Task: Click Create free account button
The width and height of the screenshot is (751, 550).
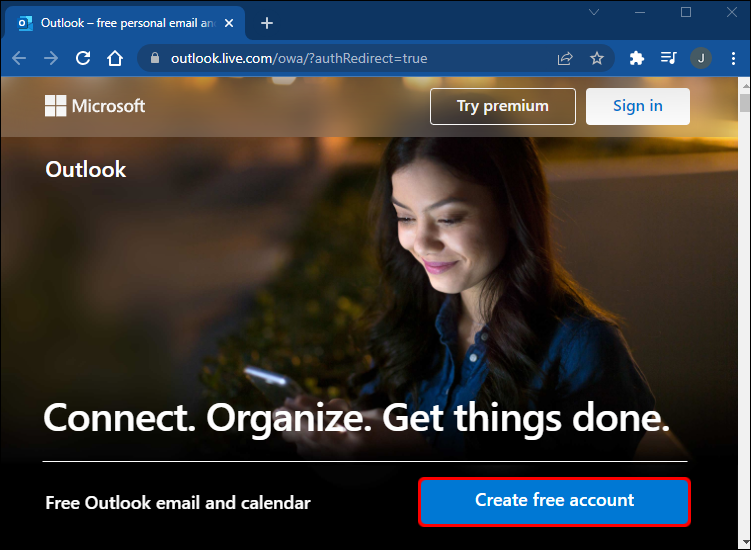Action: (x=555, y=502)
